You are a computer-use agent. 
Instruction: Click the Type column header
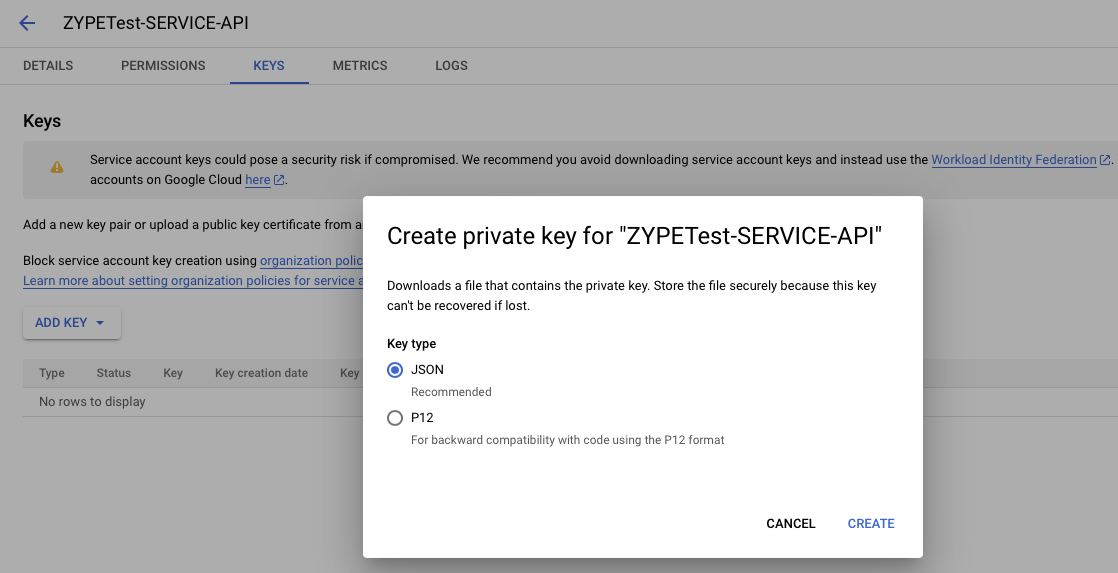(x=52, y=373)
